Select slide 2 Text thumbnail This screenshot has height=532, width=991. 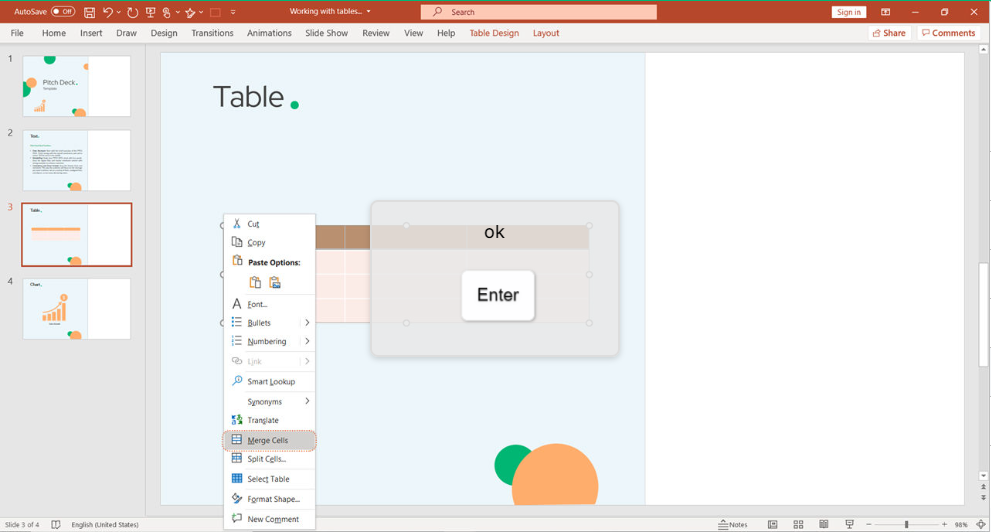76,160
